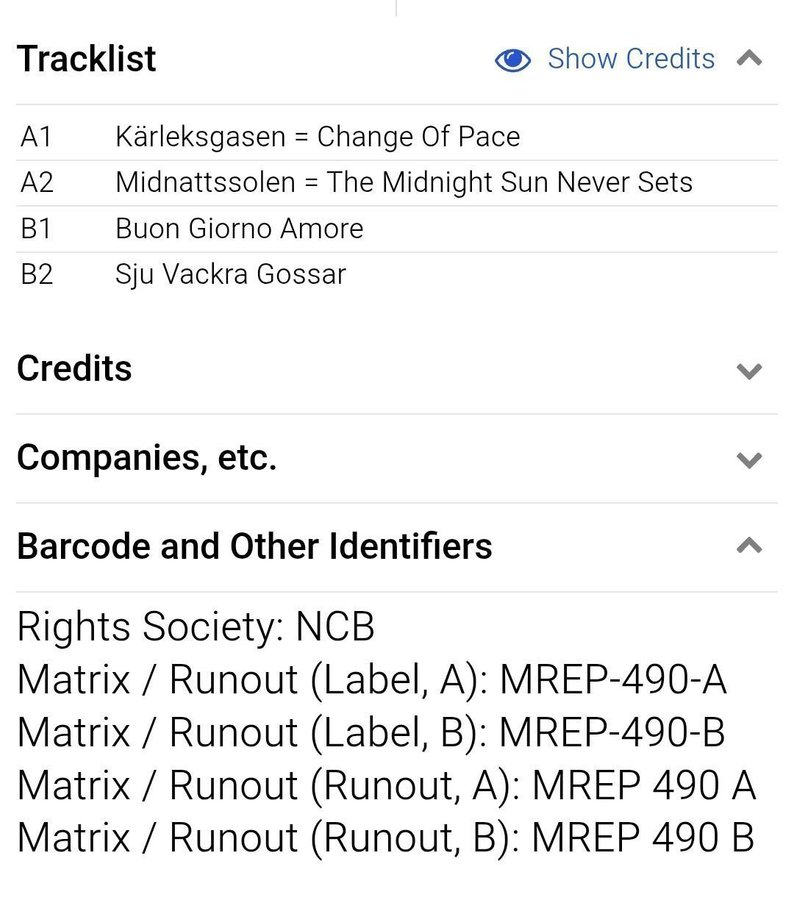This screenshot has width=794, height=900.
Task: Click the Barcode and Other Identifiers heading
Action: coord(255,547)
